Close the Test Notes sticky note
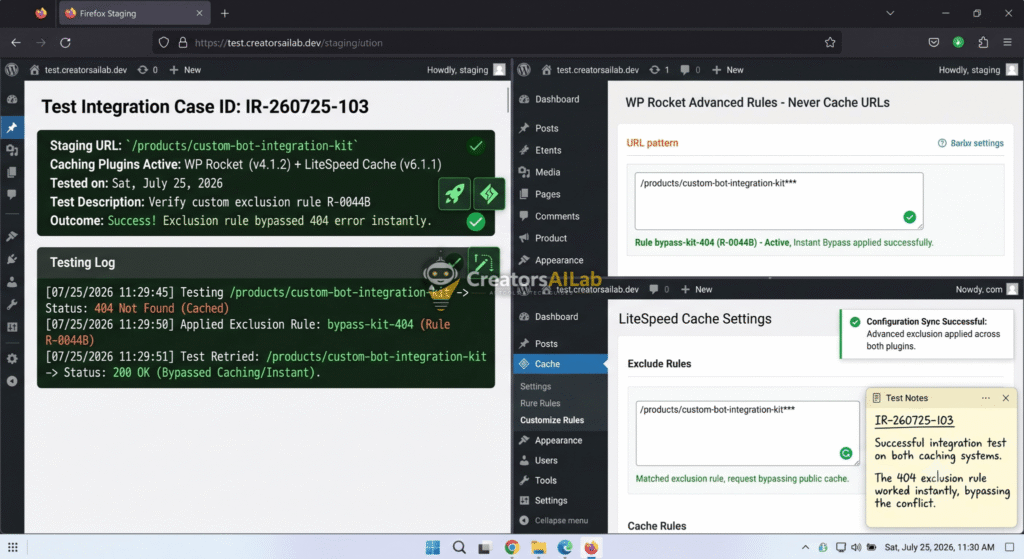Screen dimensions: 1024x559 coord(1006,398)
